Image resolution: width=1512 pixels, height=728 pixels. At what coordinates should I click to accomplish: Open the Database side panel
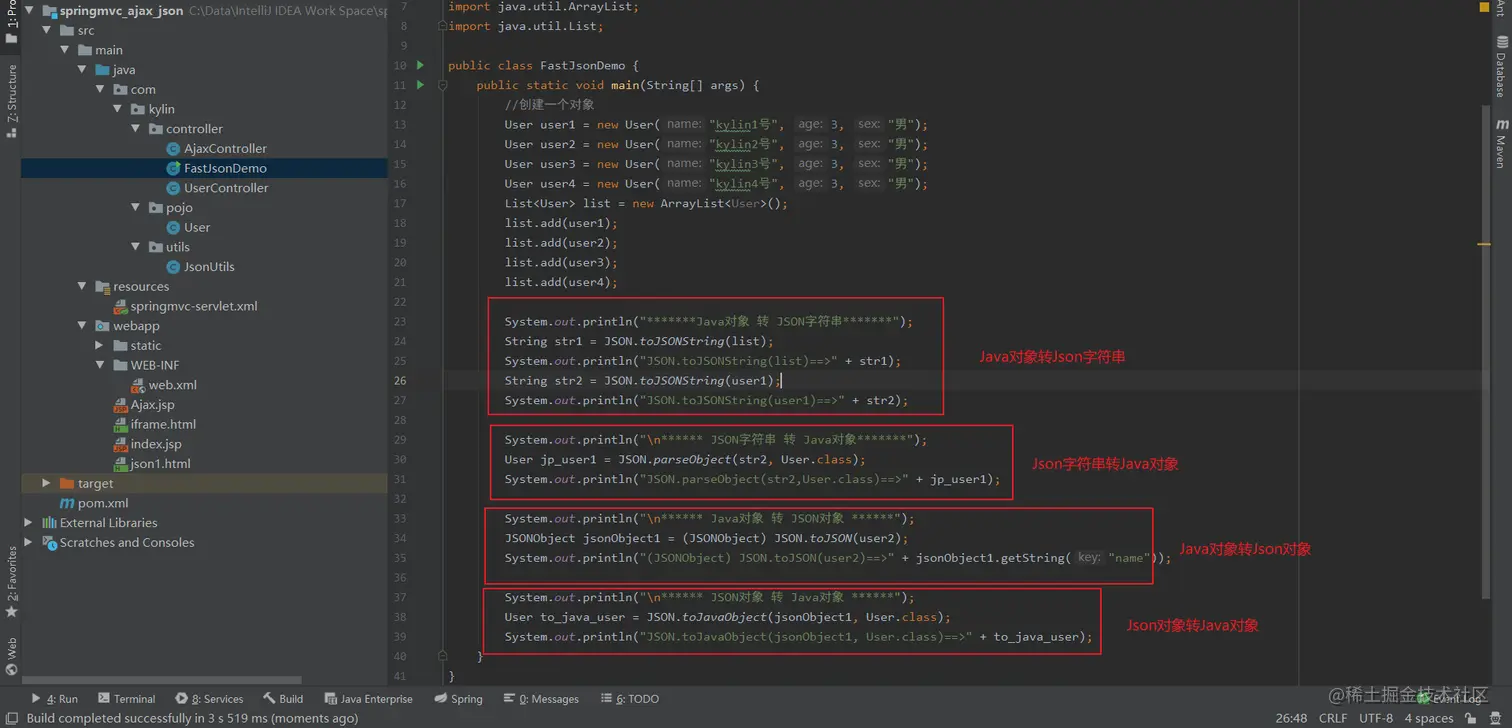point(1501,66)
